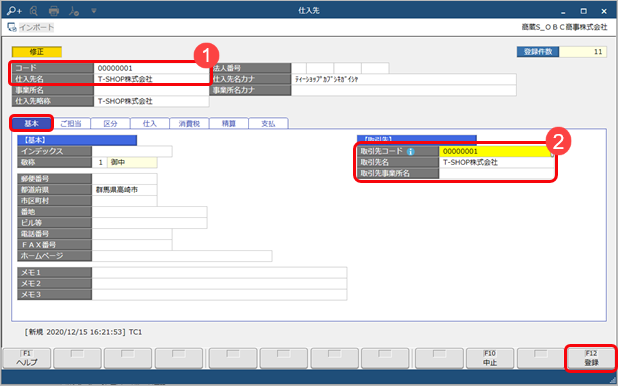Click the F10 中止 button

(x=490, y=358)
